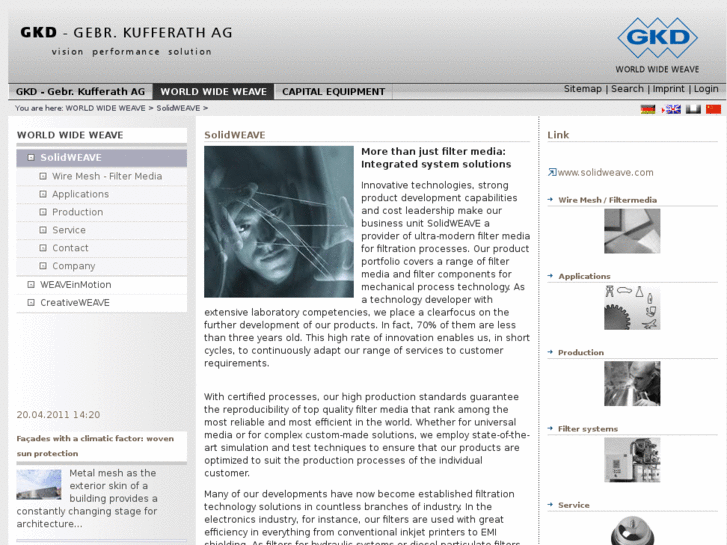
Task: Expand the WEAVEinMotion box icon
Action: click(x=31, y=285)
